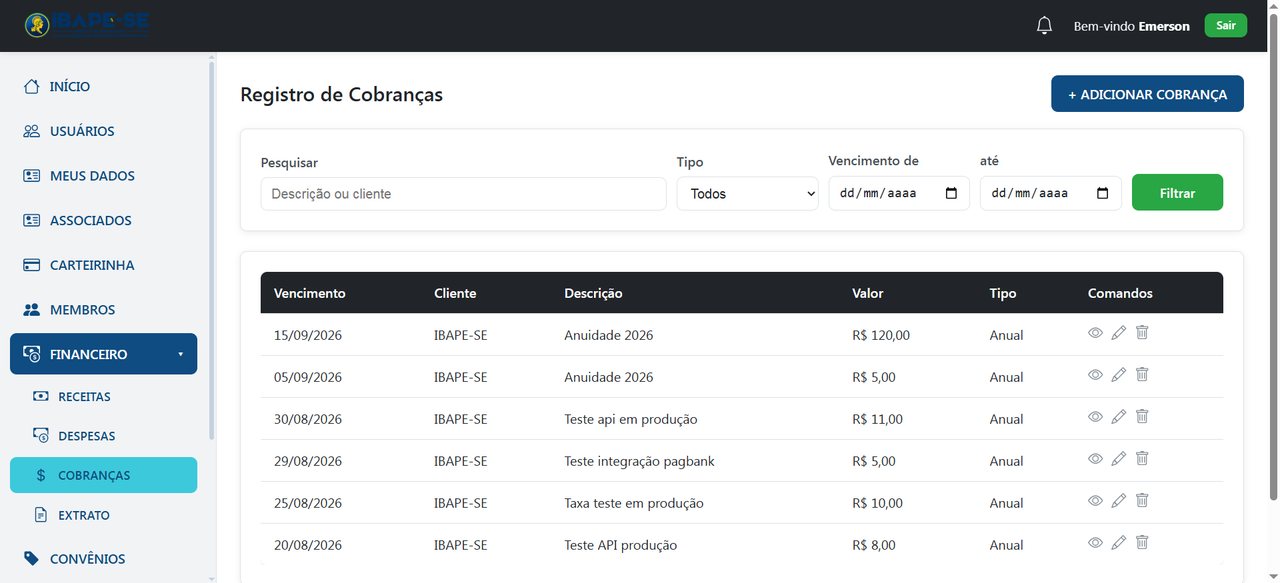Image resolution: width=1280 pixels, height=583 pixels.
Task: Edit the Teste API produção charge
Action: click(1119, 543)
